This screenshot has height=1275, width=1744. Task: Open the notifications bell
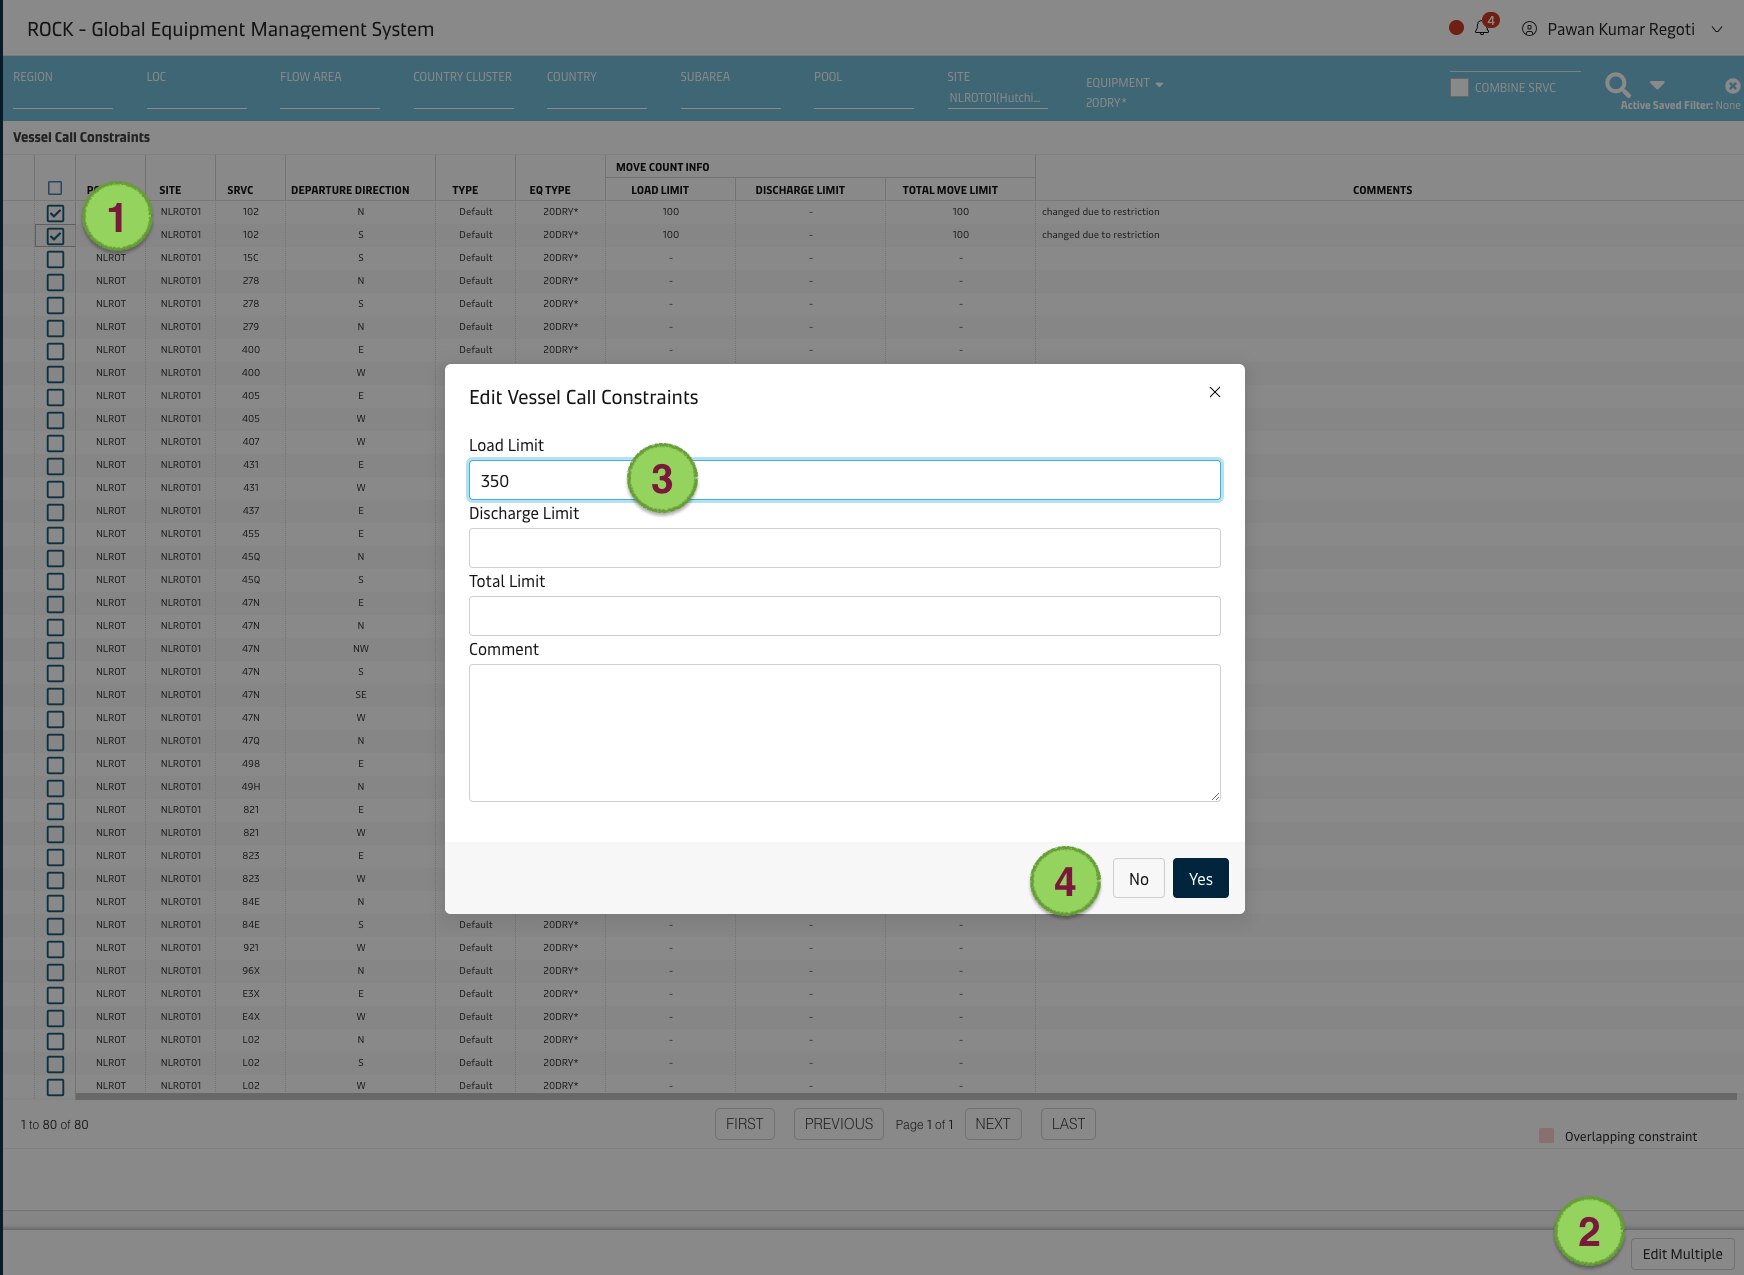coord(1482,29)
